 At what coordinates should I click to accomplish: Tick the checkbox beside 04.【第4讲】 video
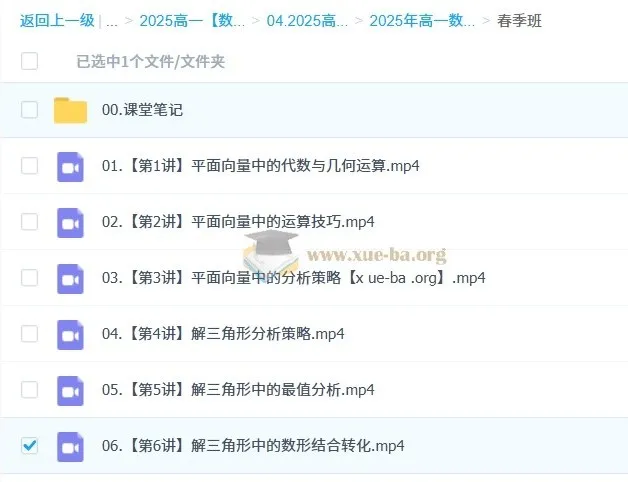29,334
